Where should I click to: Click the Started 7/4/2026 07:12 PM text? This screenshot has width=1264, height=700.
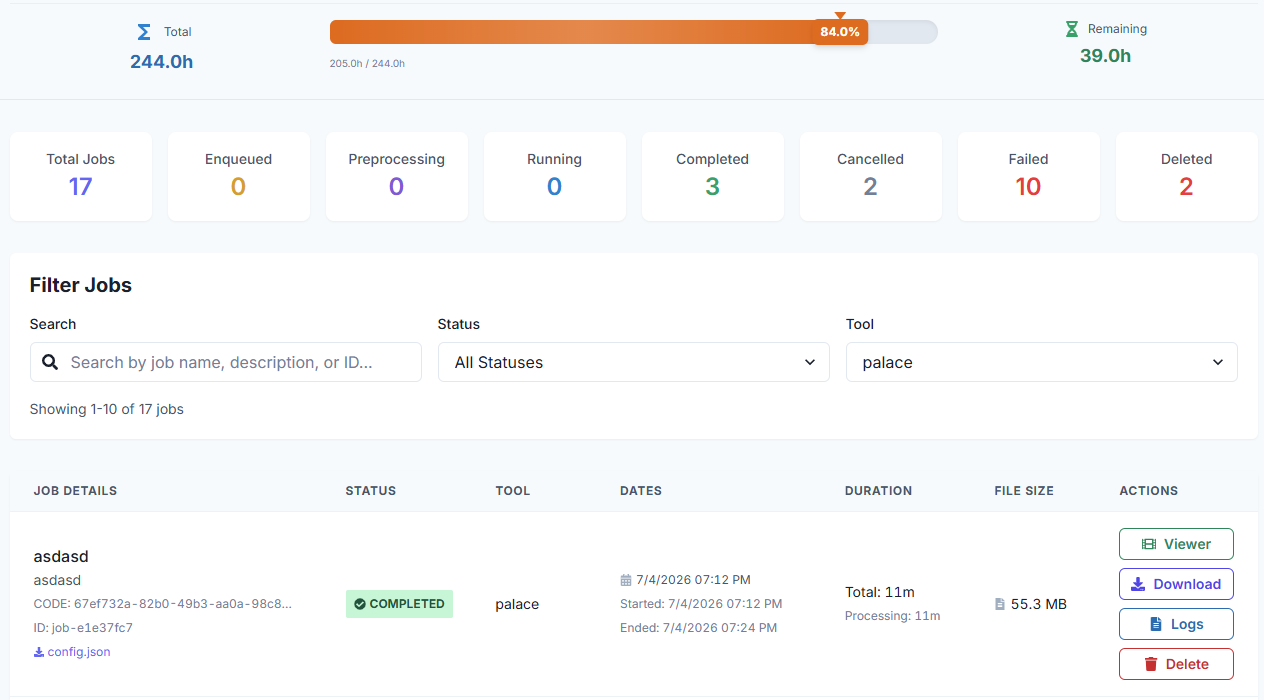701,604
